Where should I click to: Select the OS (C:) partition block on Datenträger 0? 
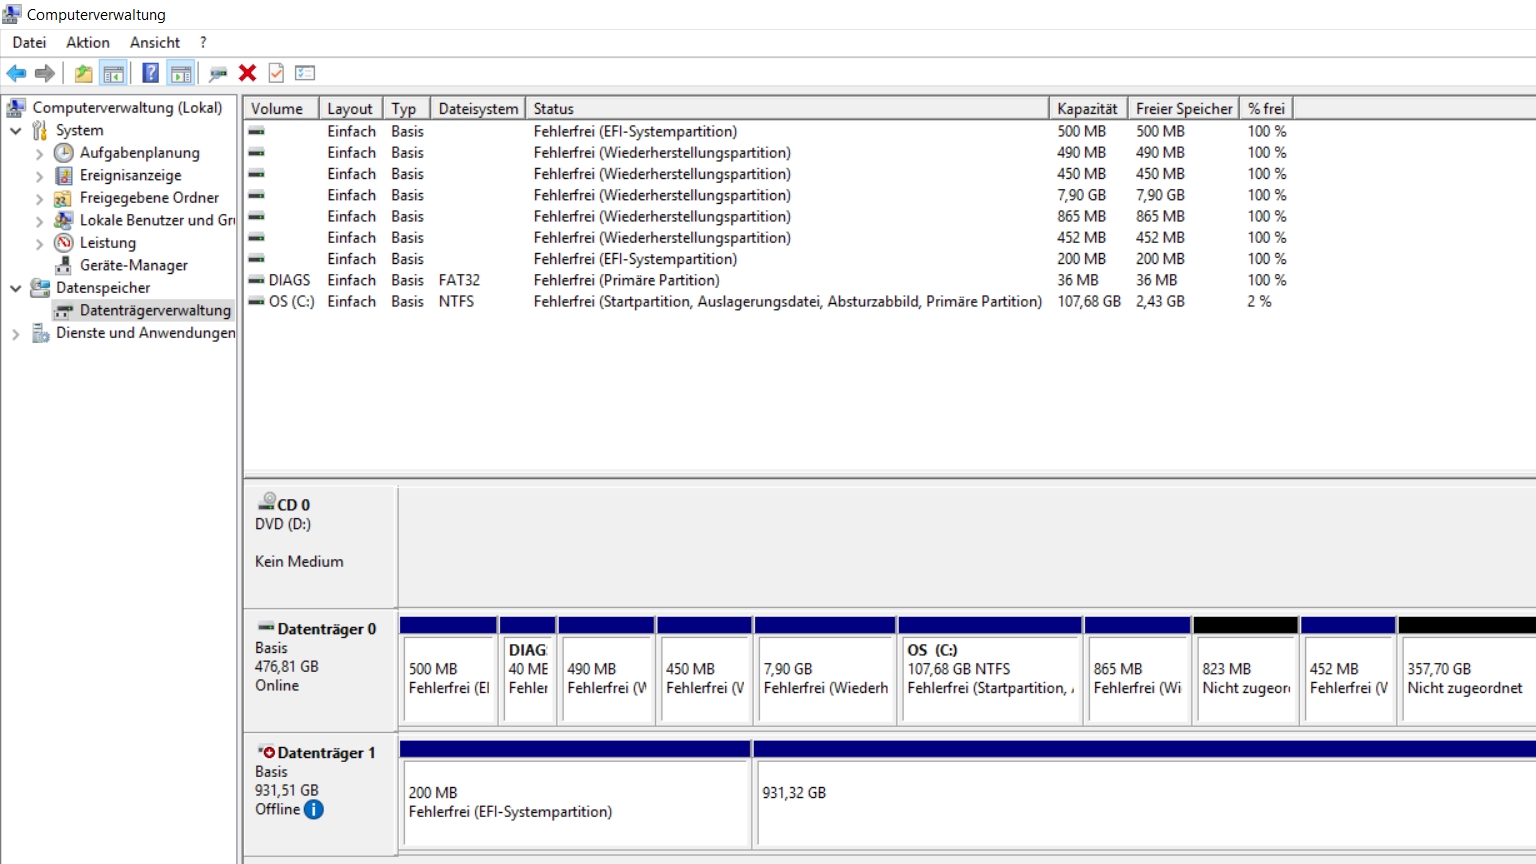tap(989, 678)
